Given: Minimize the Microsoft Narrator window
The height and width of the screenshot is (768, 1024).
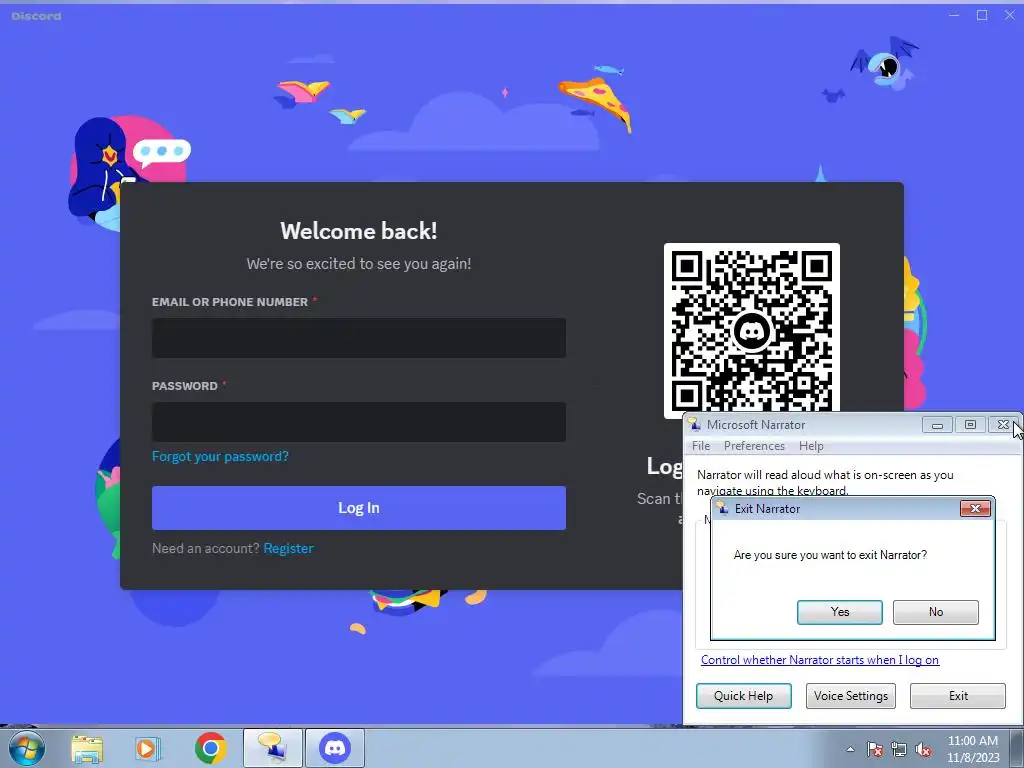Looking at the screenshot, I should [x=937, y=425].
